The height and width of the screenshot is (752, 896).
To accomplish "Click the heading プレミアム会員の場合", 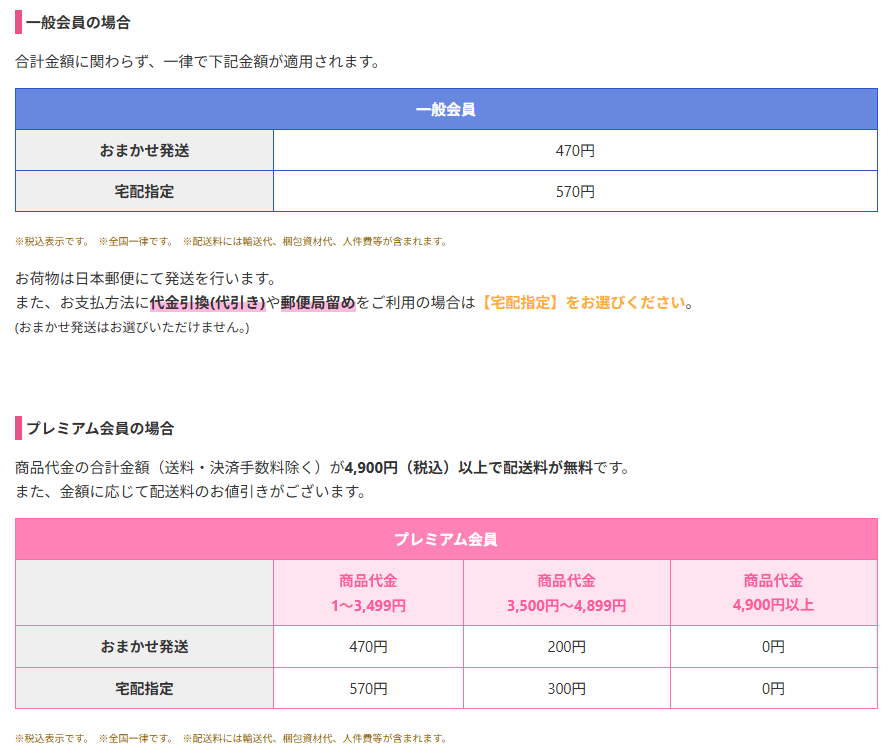I will 100,429.
